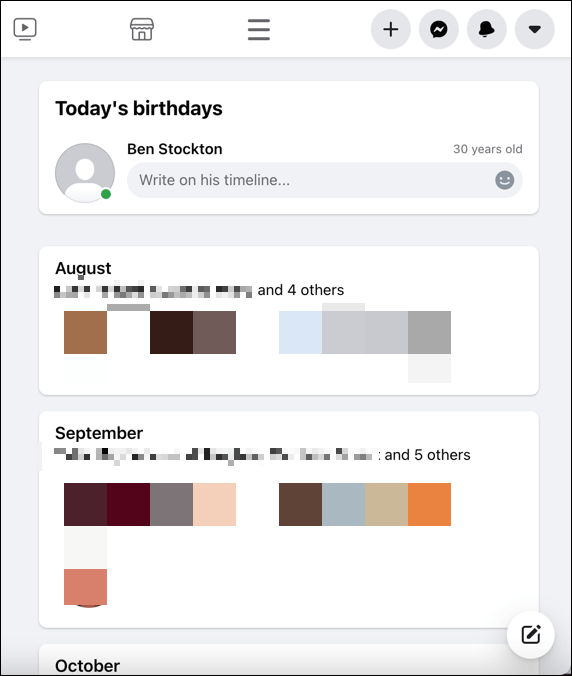Write on Ben Stockton's timeline field

[325, 180]
